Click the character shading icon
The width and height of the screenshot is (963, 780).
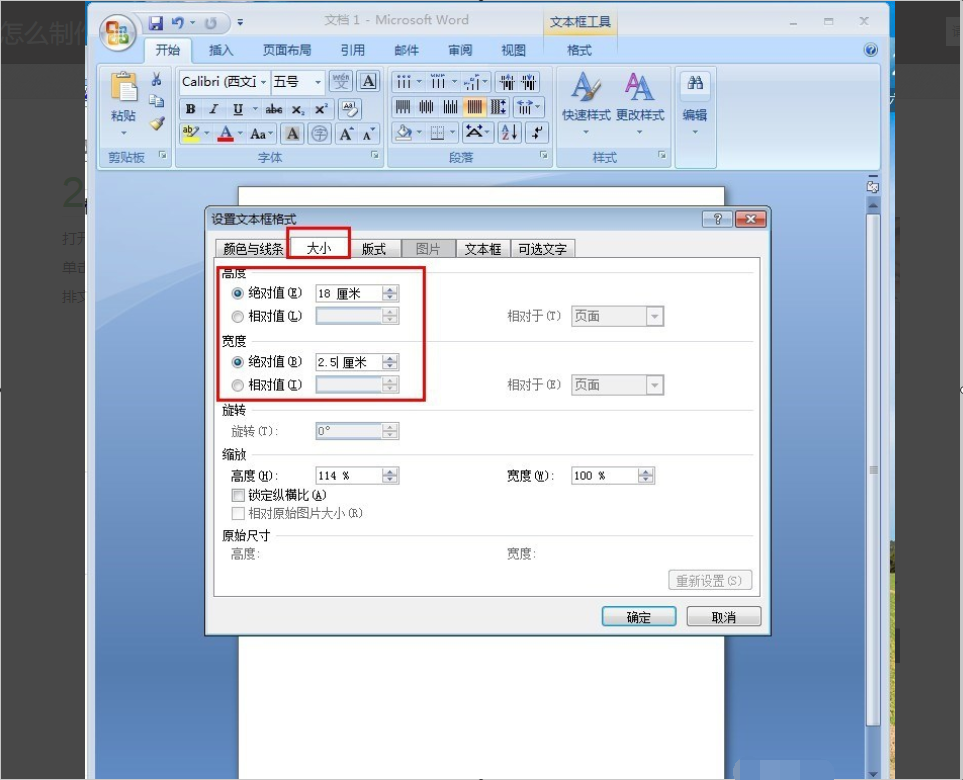pos(293,133)
